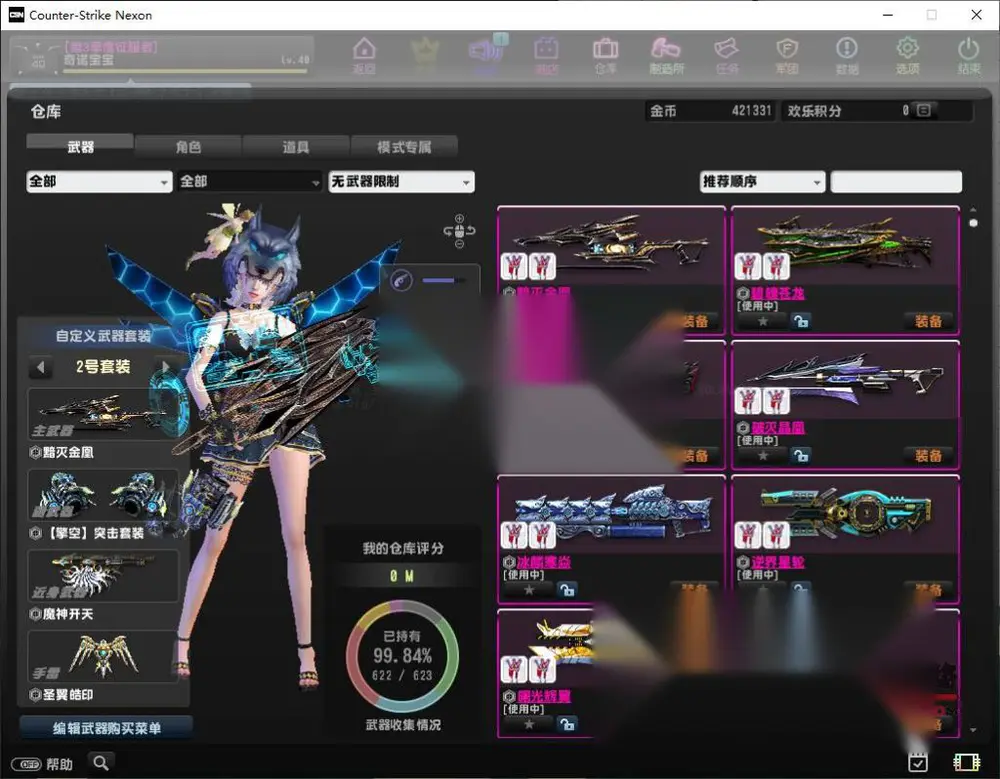Image resolution: width=1000 pixels, height=779 pixels.
Task: Open the 任务 missions icon
Action: pyautogui.click(x=727, y=55)
